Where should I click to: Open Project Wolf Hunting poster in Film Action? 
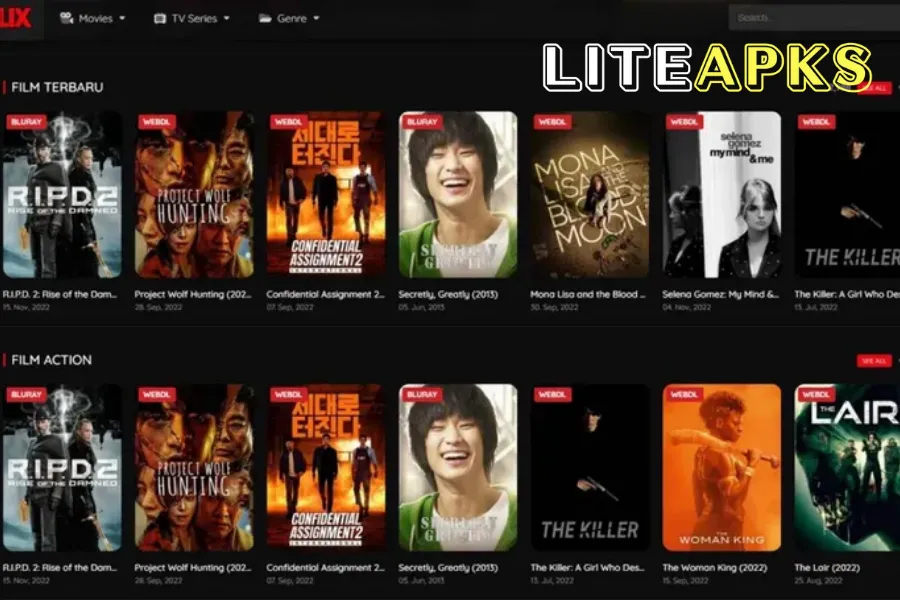tap(194, 468)
